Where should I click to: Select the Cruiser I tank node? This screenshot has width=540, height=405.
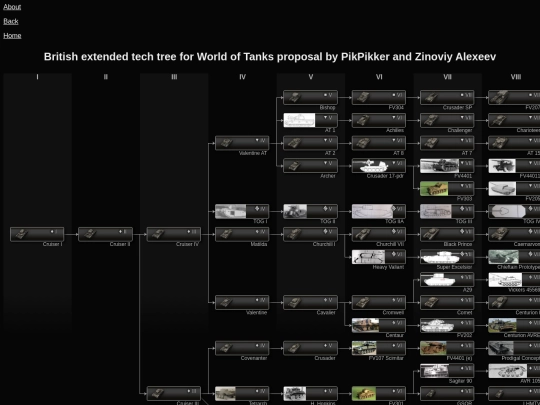tap(37, 234)
